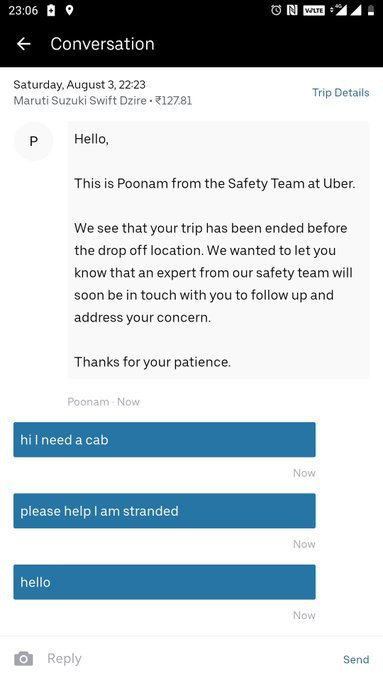Tap Poonam's avatar circle with letter P
Image resolution: width=383 pixels, height=680 pixels.
coord(33,141)
